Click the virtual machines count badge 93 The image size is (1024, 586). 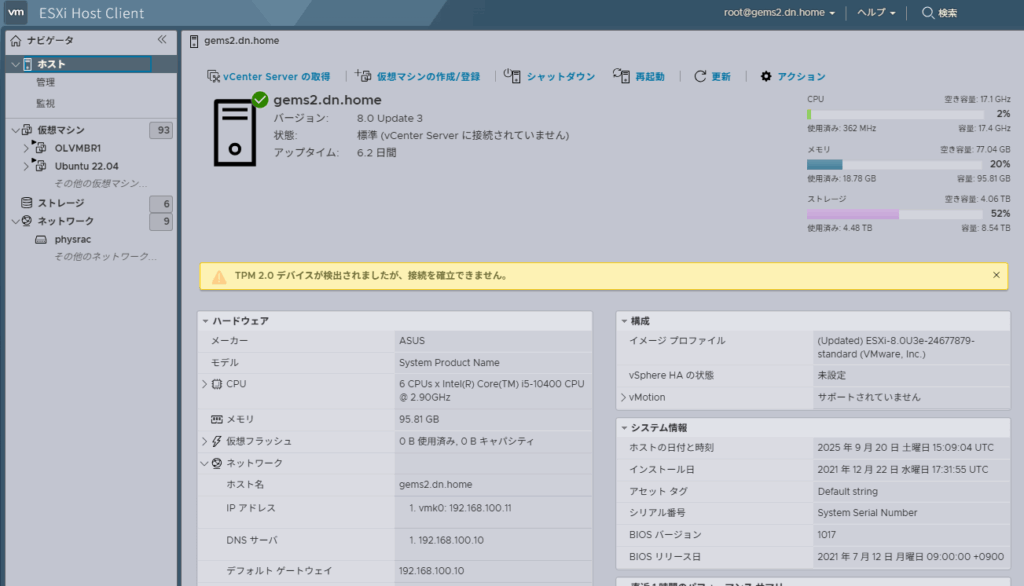pos(161,130)
